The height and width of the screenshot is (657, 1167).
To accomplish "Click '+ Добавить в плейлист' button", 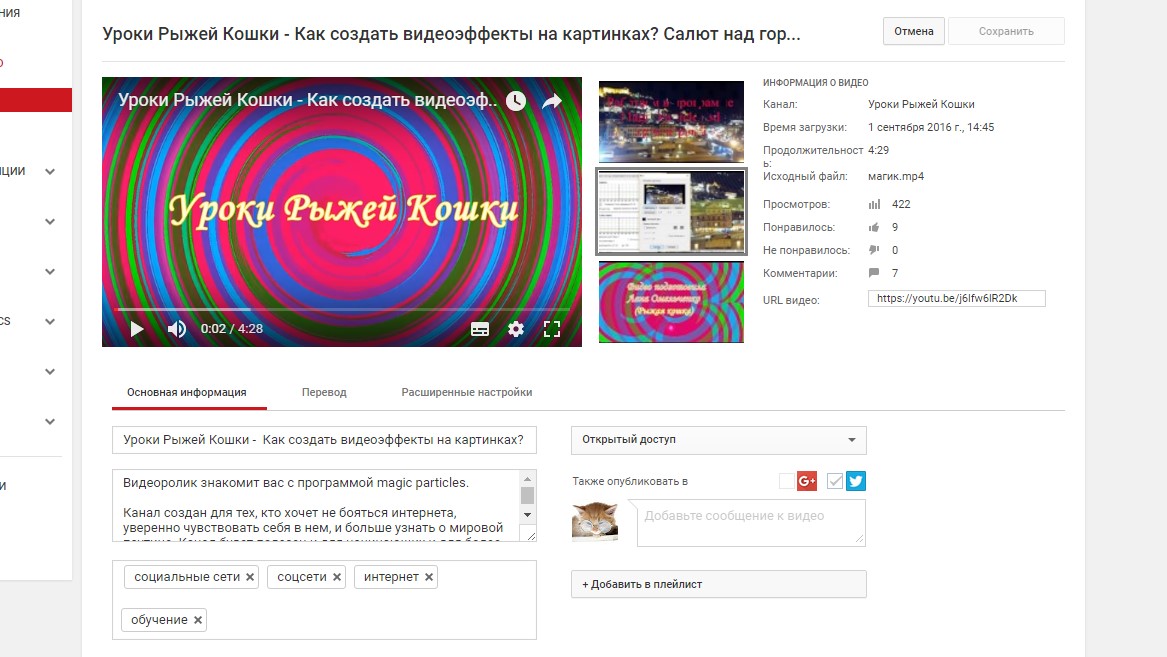I will (718, 584).
